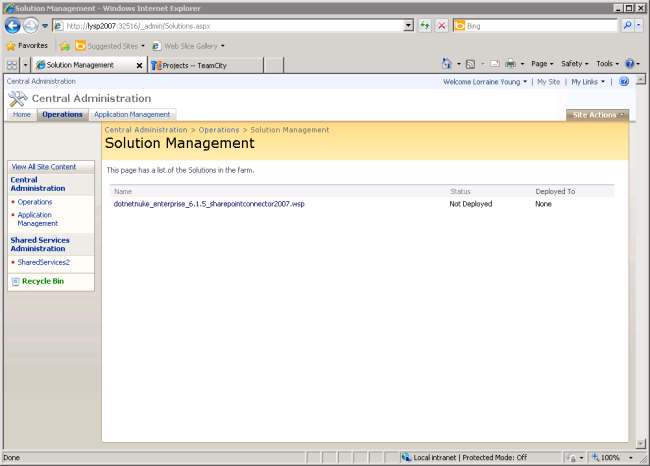Open the My Links dropdown

(x=588, y=82)
